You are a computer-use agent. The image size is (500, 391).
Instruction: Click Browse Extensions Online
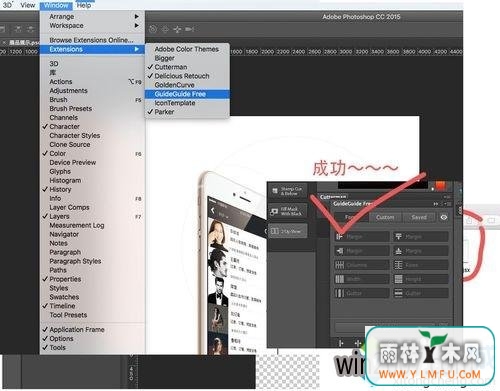coord(91,40)
